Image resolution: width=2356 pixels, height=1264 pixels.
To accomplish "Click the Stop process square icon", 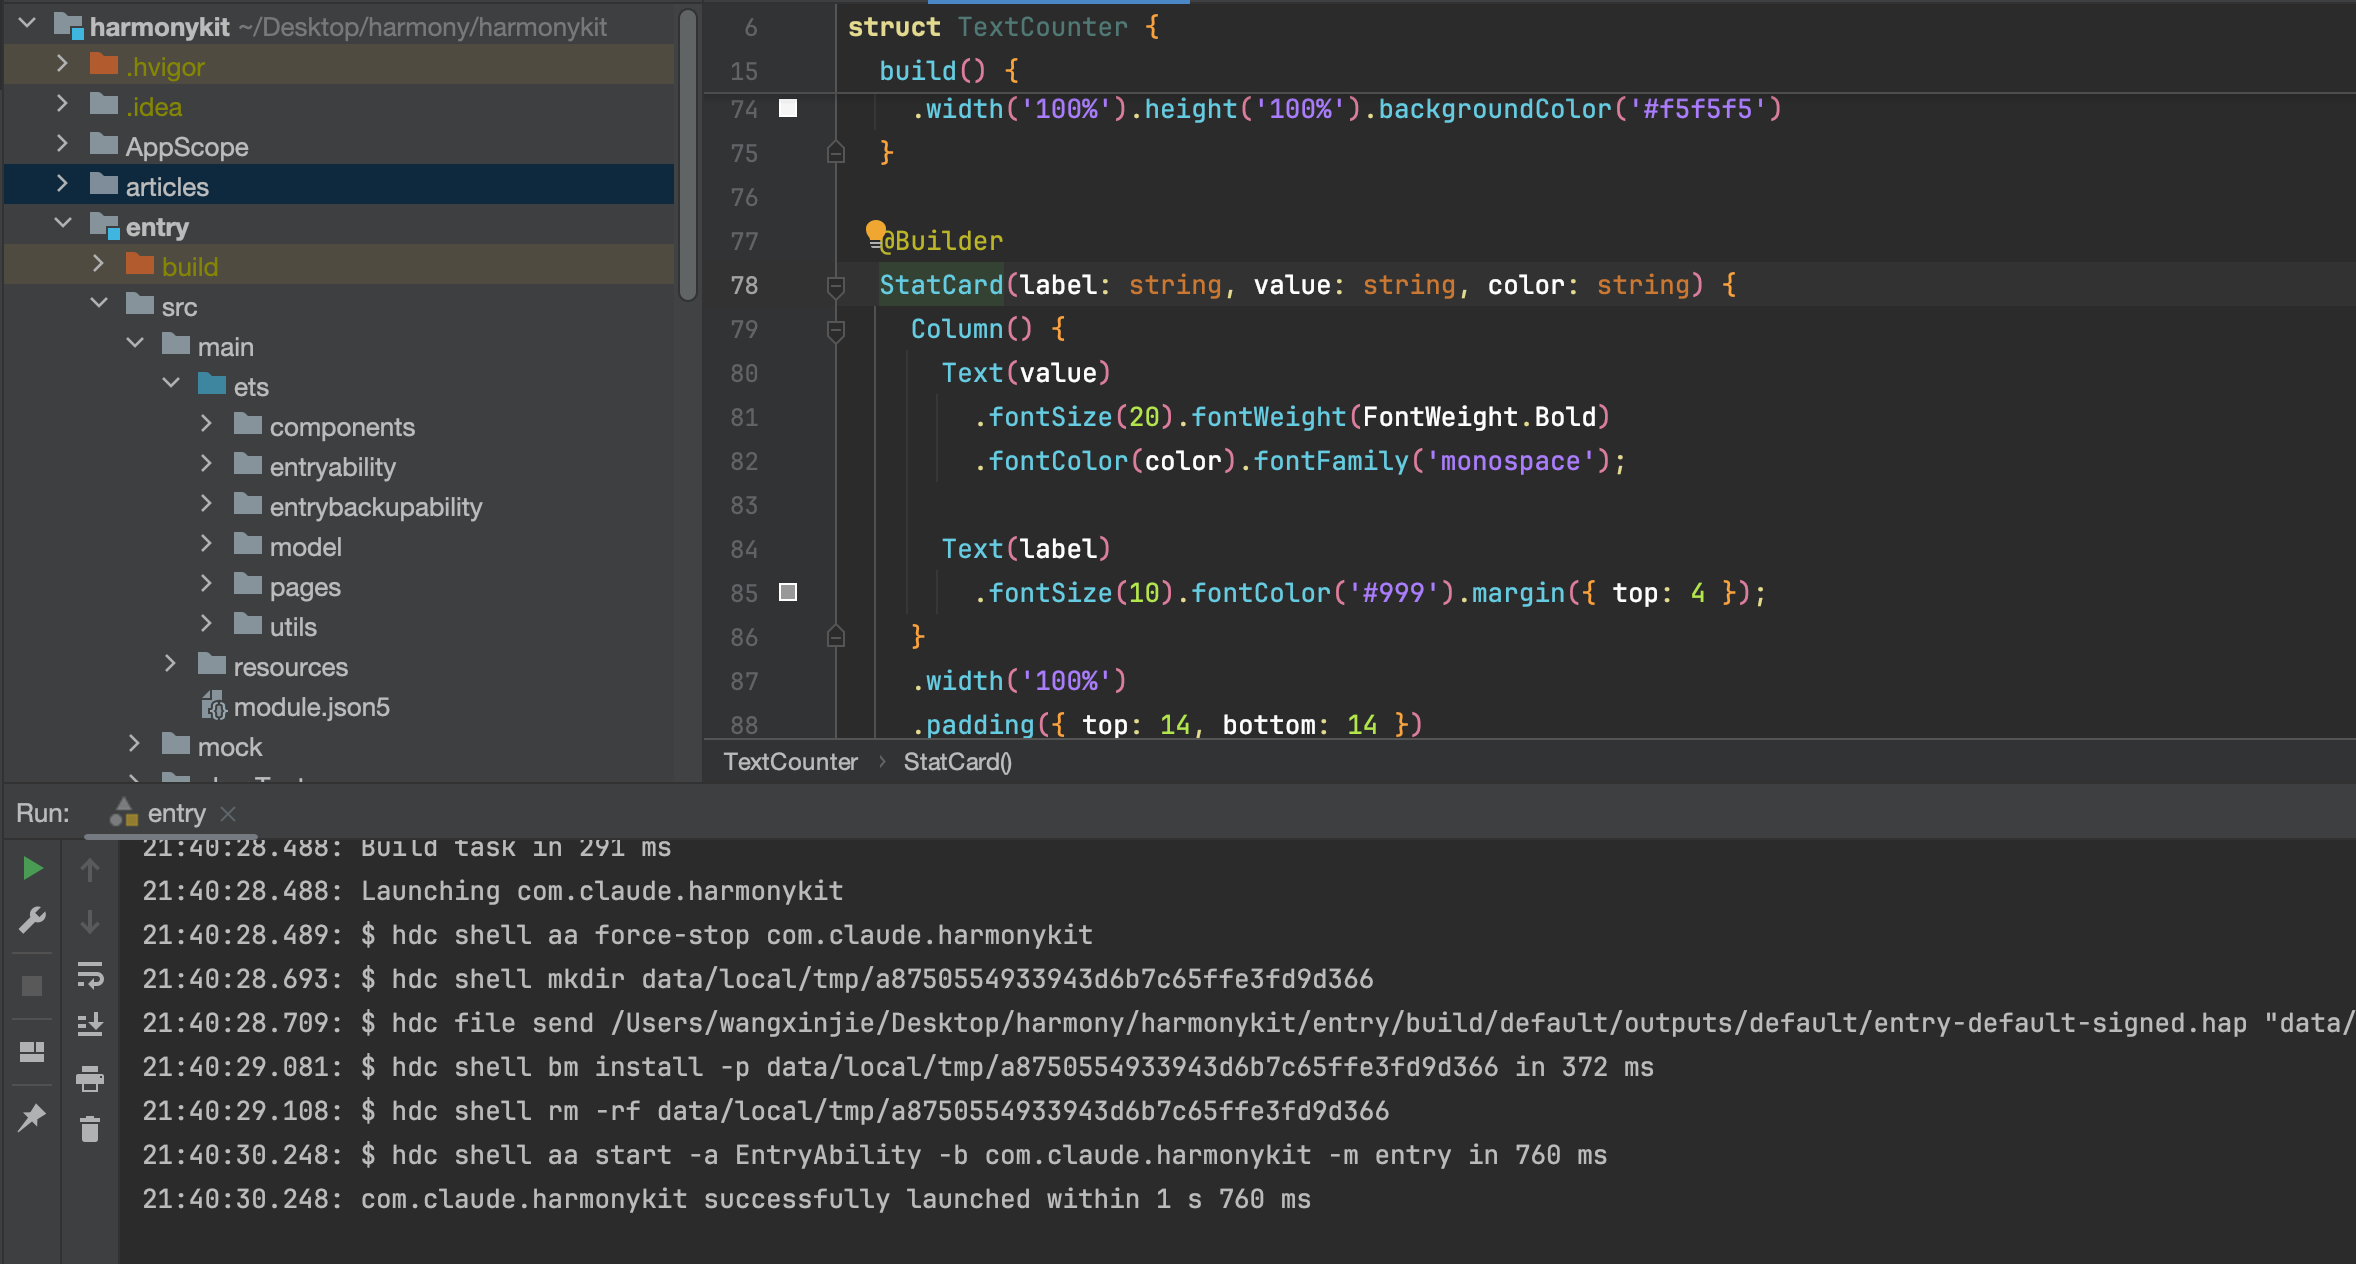I will (32, 986).
